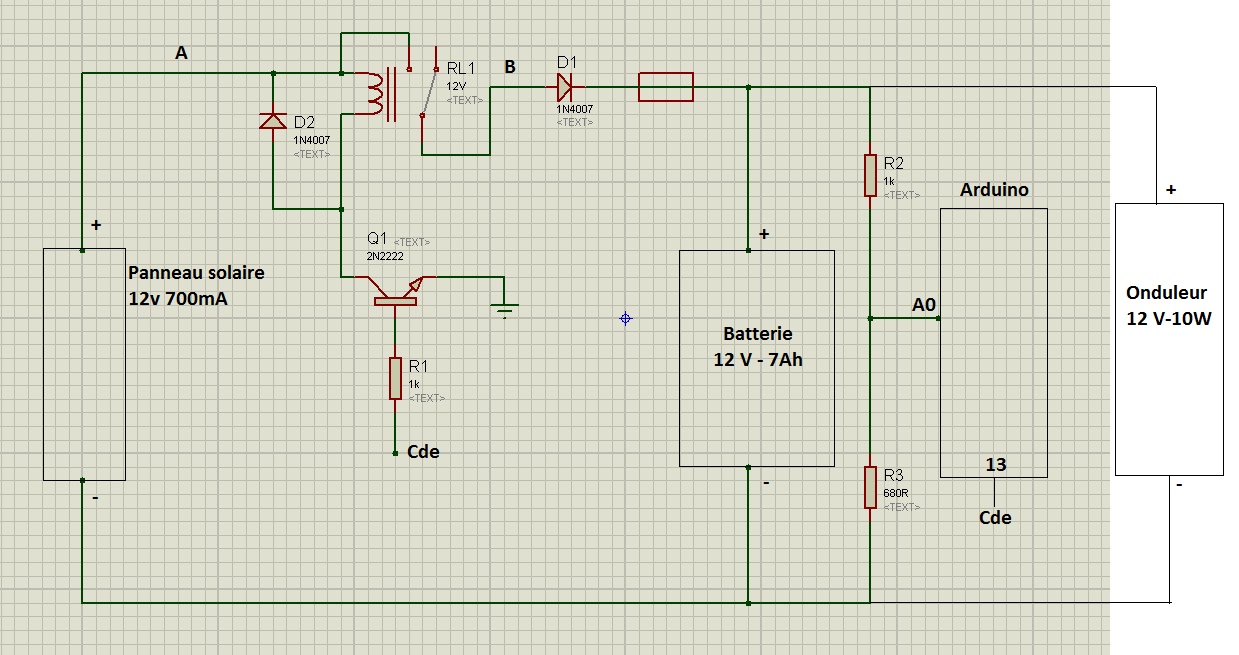
Task: Click the blue origin marker
Action: [x=626, y=318]
